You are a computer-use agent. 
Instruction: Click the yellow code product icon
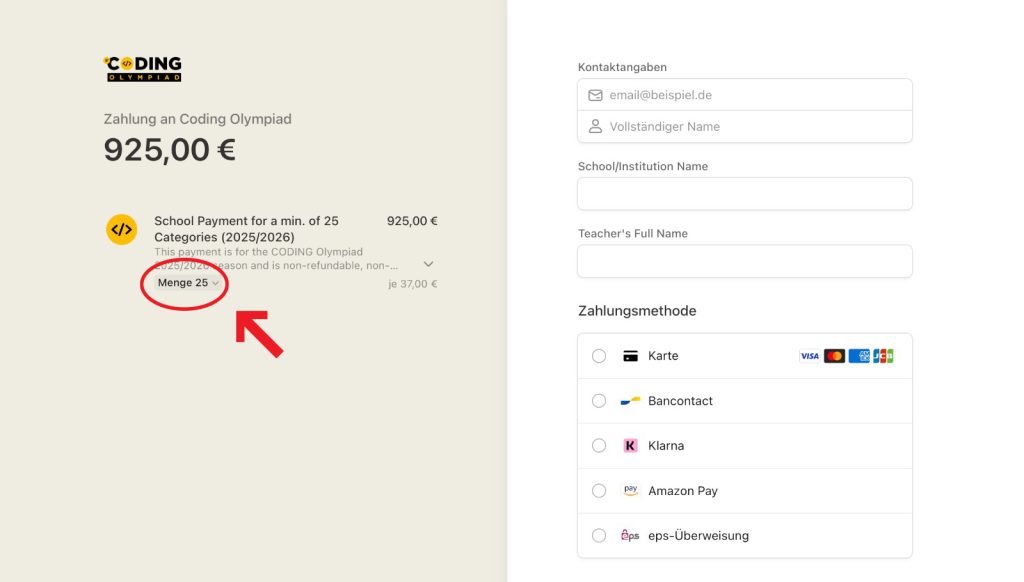tap(121, 229)
